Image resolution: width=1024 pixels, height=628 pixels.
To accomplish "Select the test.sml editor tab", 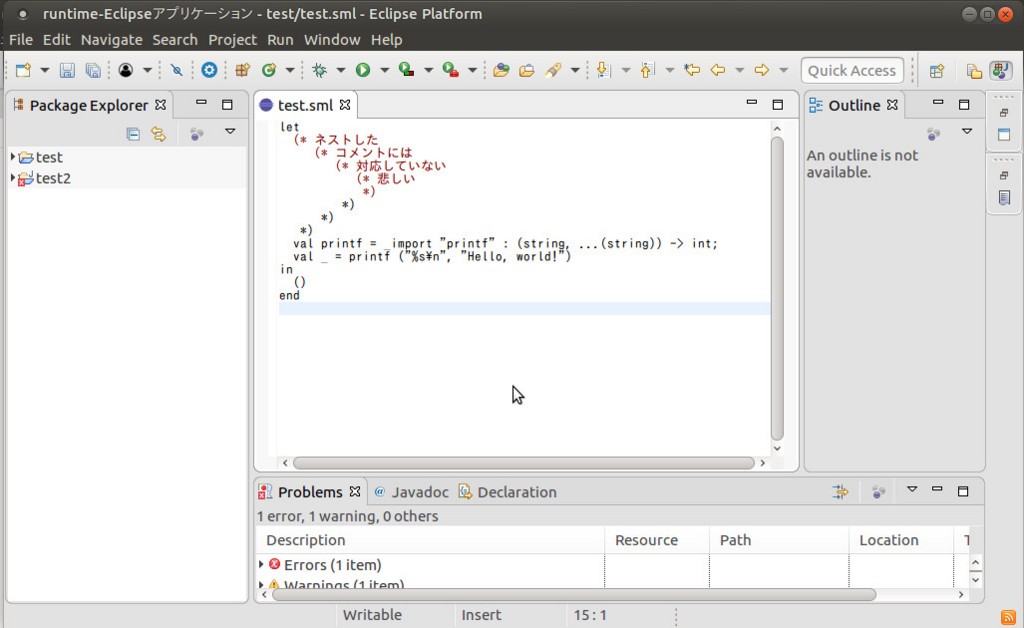I will 305,105.
